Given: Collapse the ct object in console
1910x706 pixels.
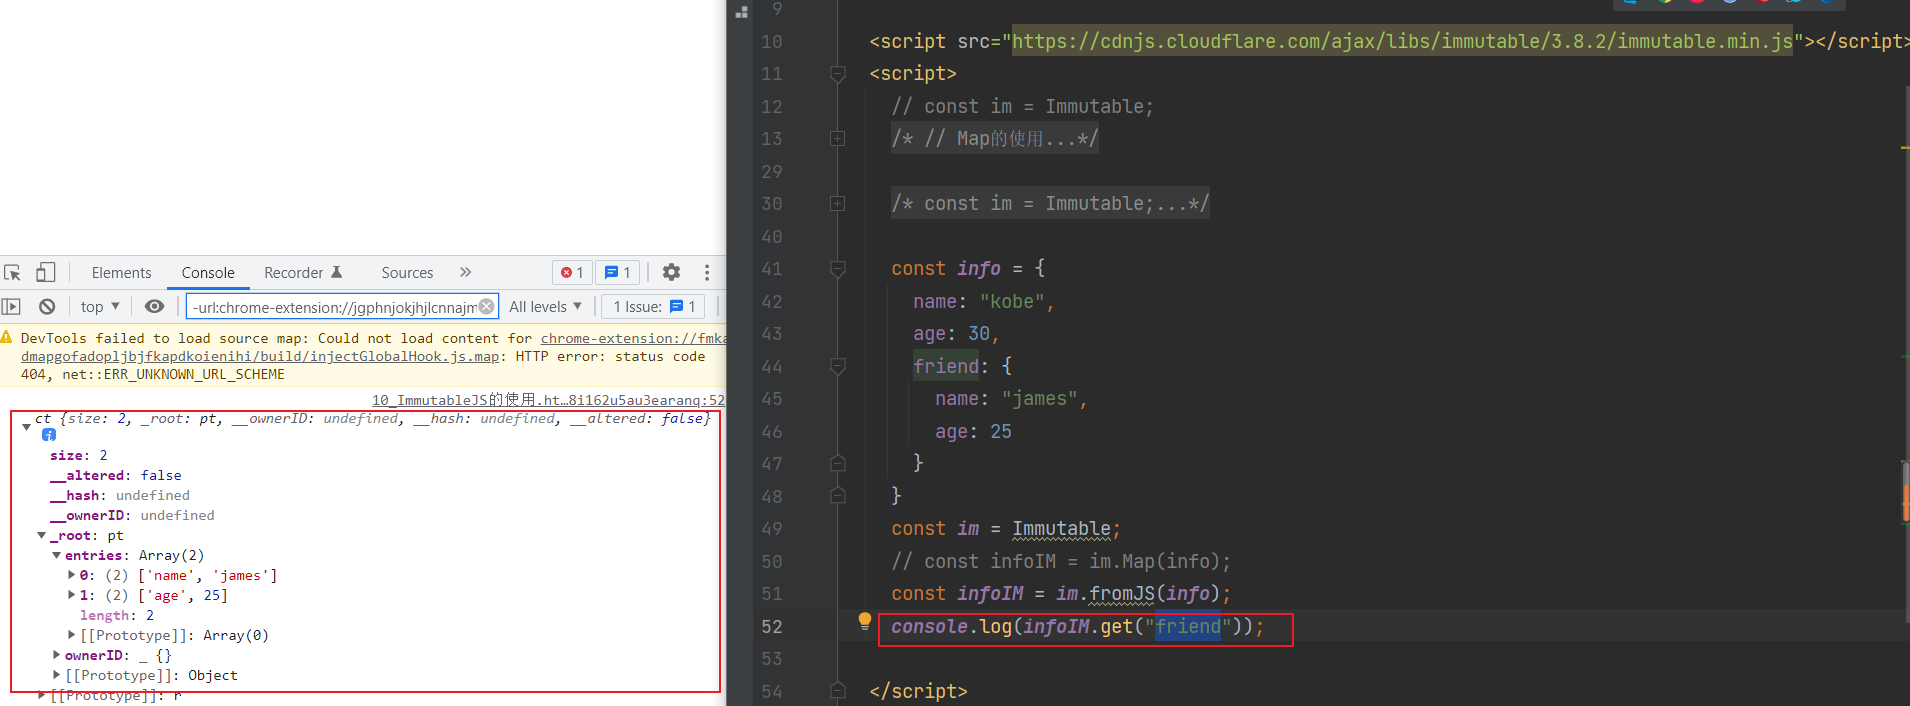Looking at the screenshot, I should click(26, 427).
